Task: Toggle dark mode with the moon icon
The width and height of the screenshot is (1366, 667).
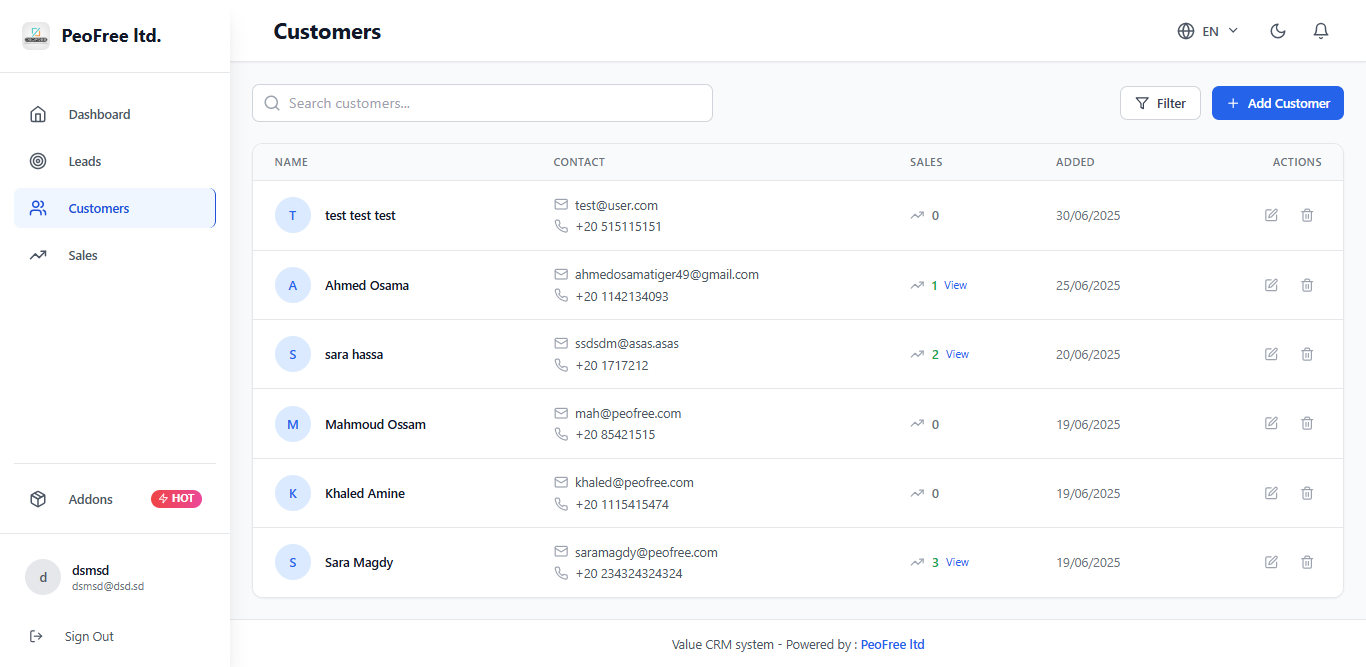Action: click(1277, 31)
